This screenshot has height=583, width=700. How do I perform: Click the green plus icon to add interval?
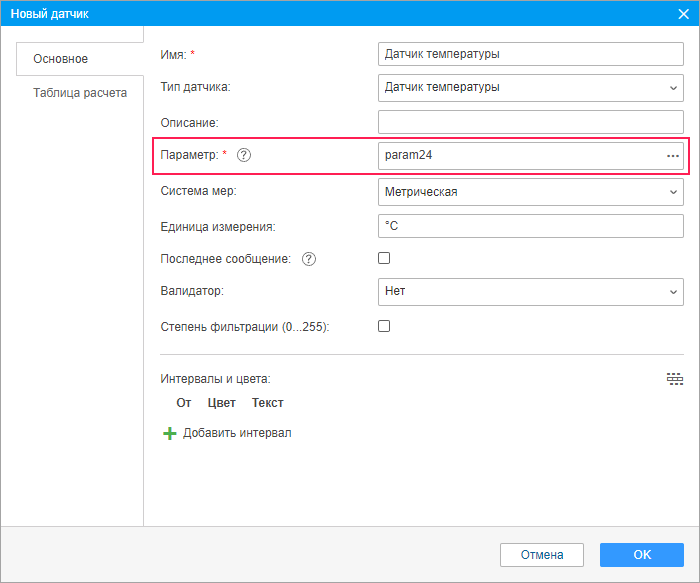pyautogui.click(x=169, y=433)
